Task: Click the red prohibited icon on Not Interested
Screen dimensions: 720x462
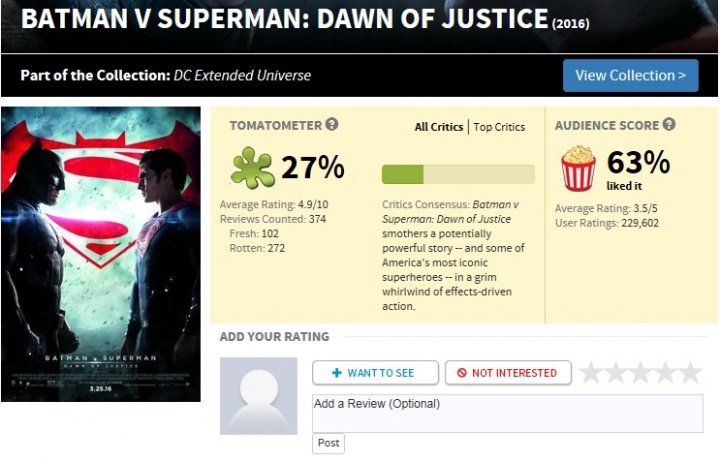Action: [x=461, y=373]
